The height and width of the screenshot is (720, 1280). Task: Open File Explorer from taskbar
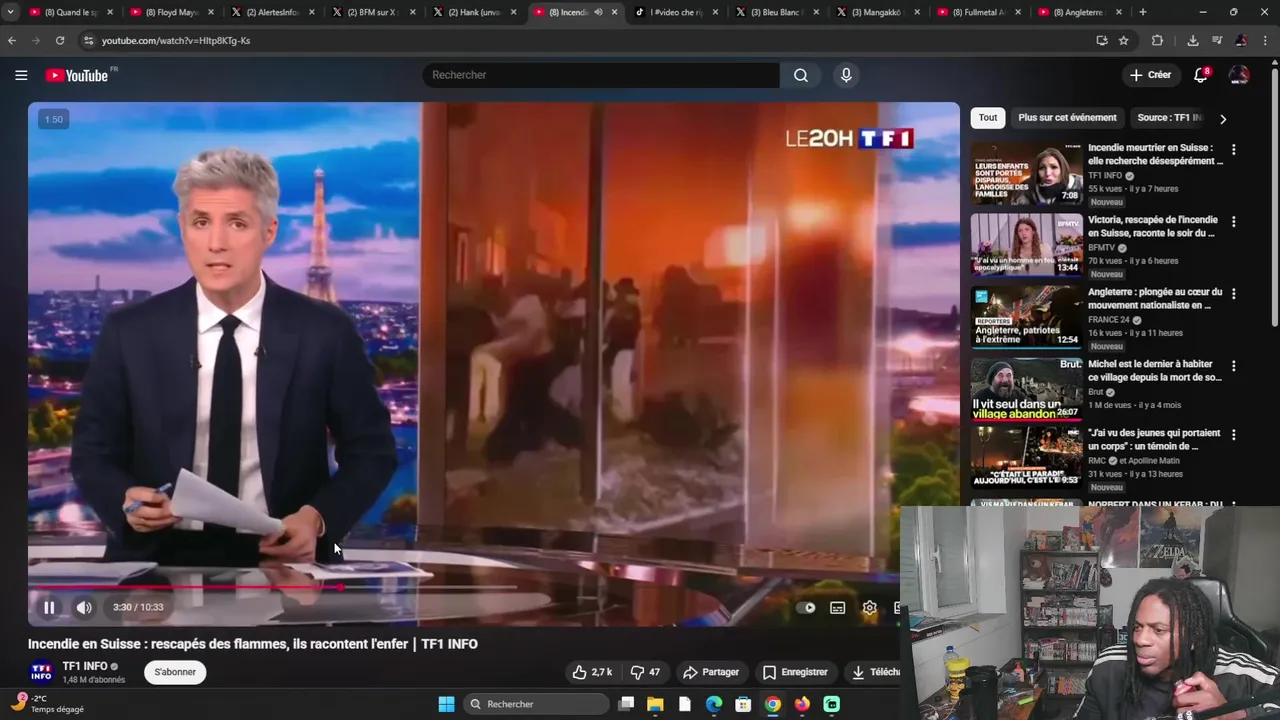655,704
